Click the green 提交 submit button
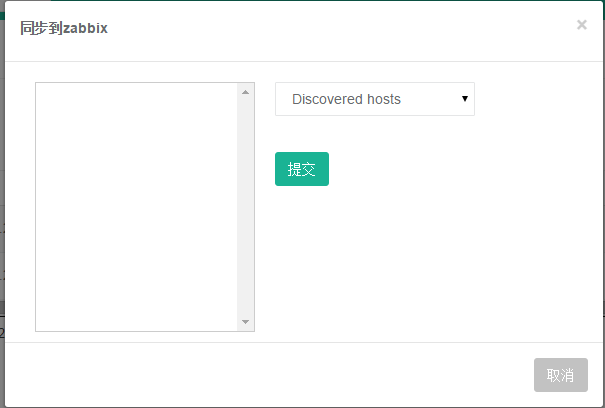Viewport: 605px width, 408px height. (302, 169)
